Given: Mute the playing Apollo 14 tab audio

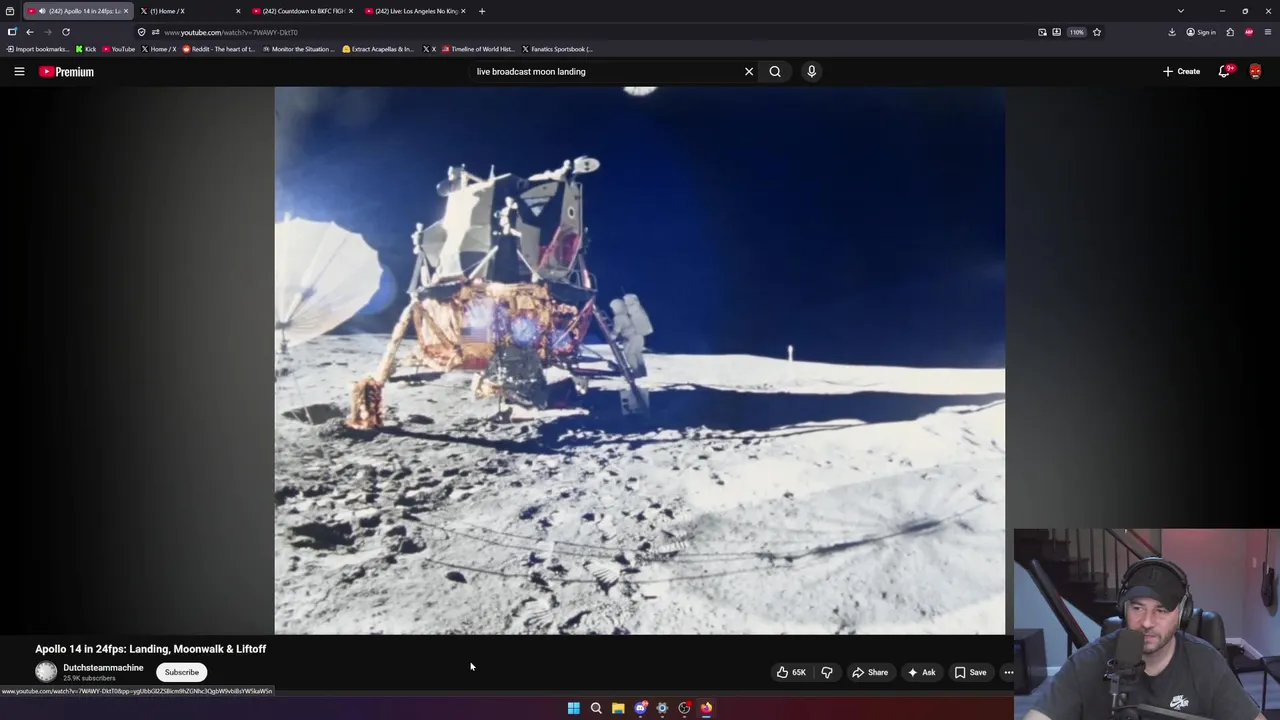Looking at the screenshot, I should tap(42, 11).
